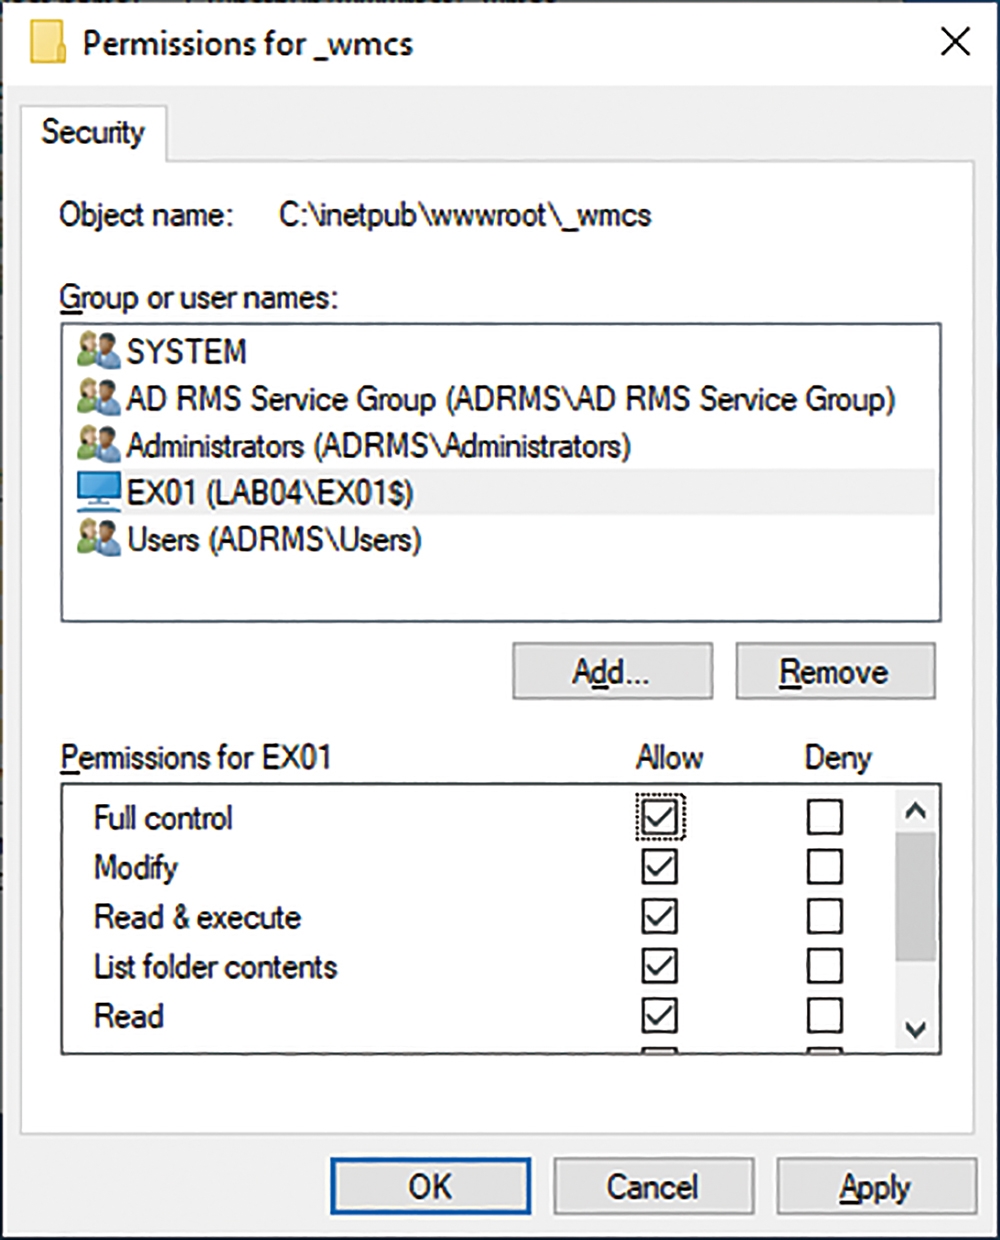This screenshot has width=1000, height=1240.
Task: Close the Permissions dialog with X
Action: [955, 42]
